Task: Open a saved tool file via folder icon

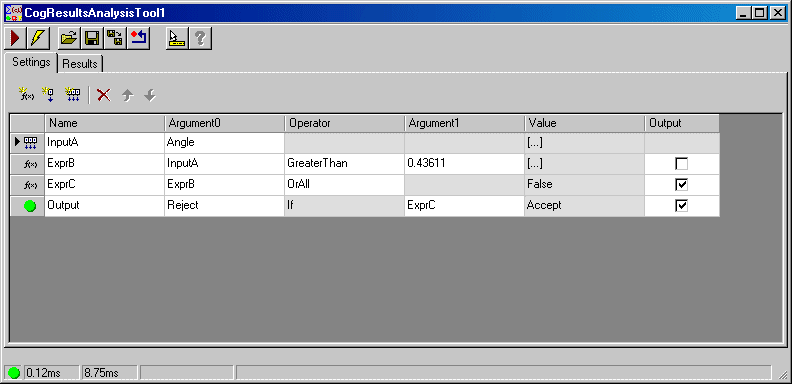Action: [x=68, y=38]
